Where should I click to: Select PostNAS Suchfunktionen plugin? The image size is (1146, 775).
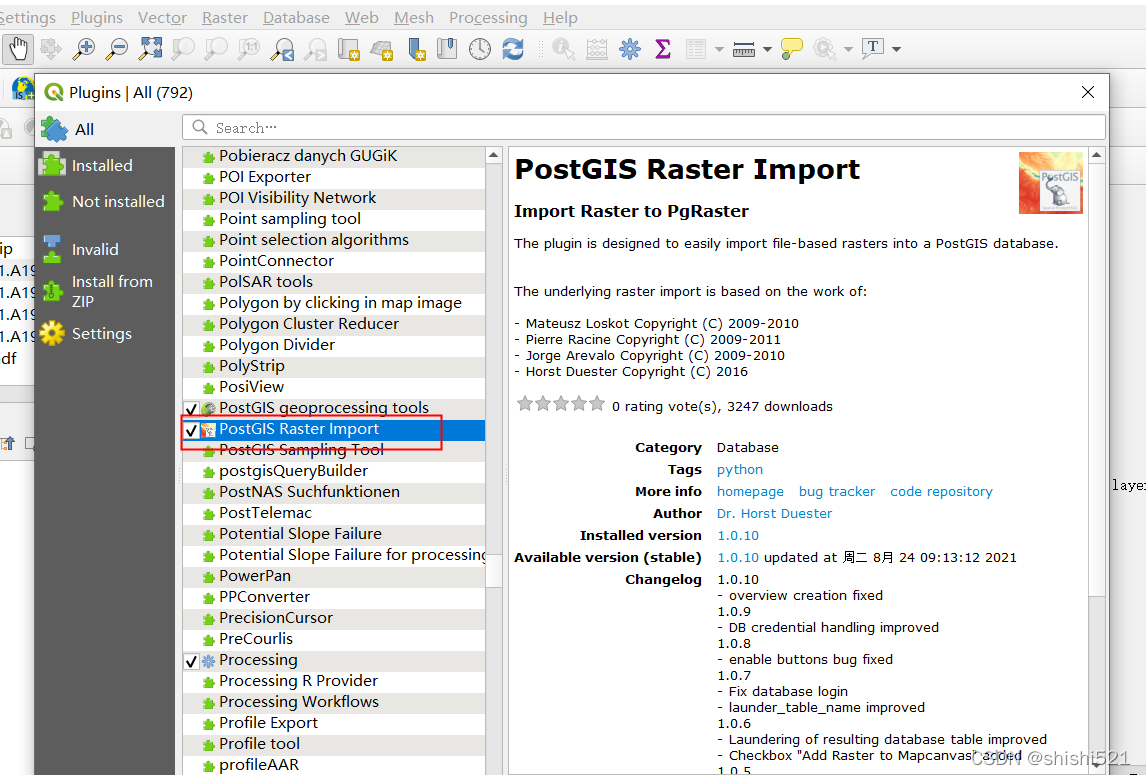click(334, 492)
